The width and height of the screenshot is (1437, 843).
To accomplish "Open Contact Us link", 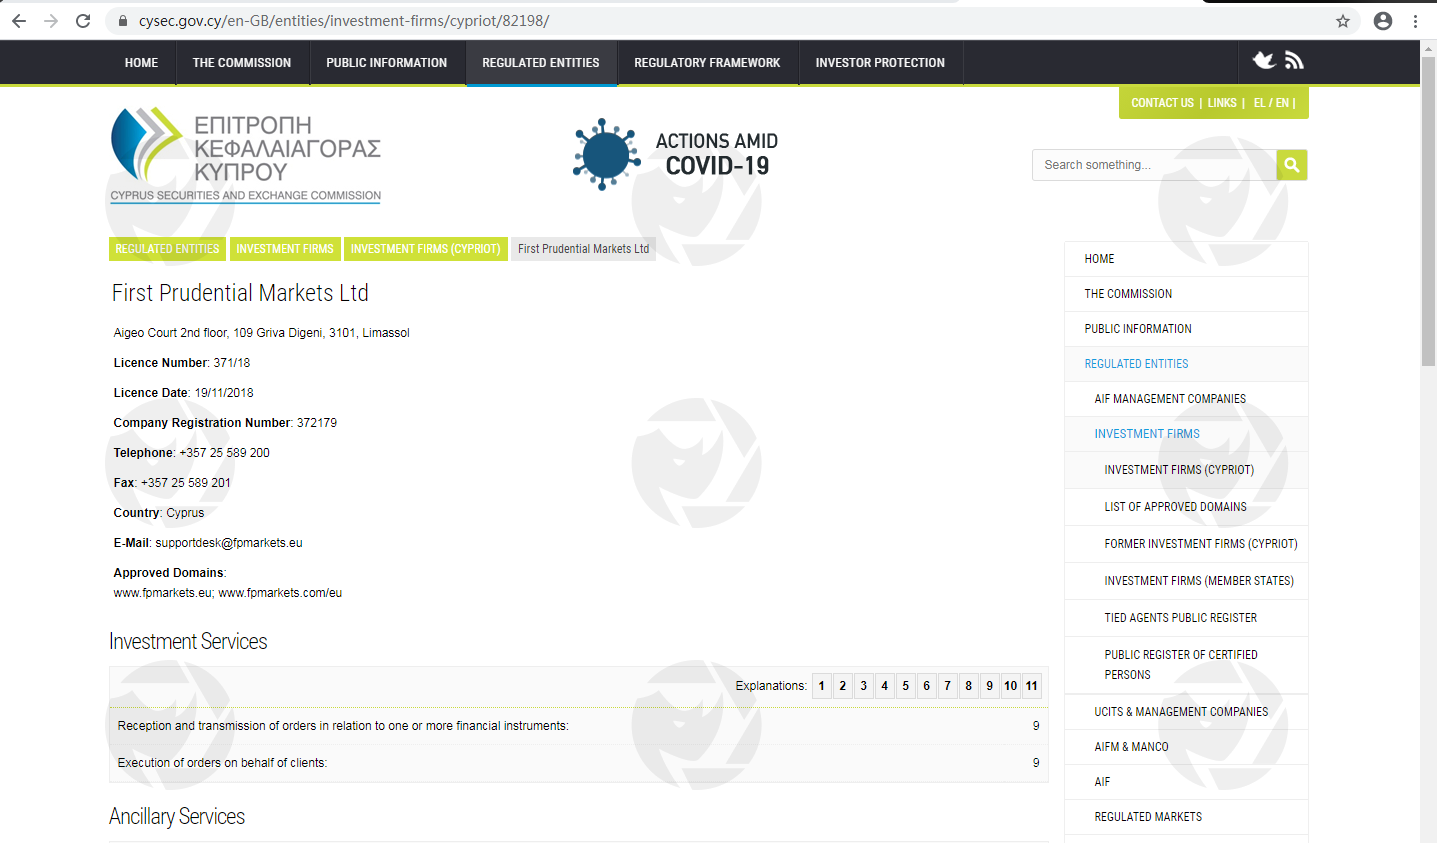I will 1162,103.
